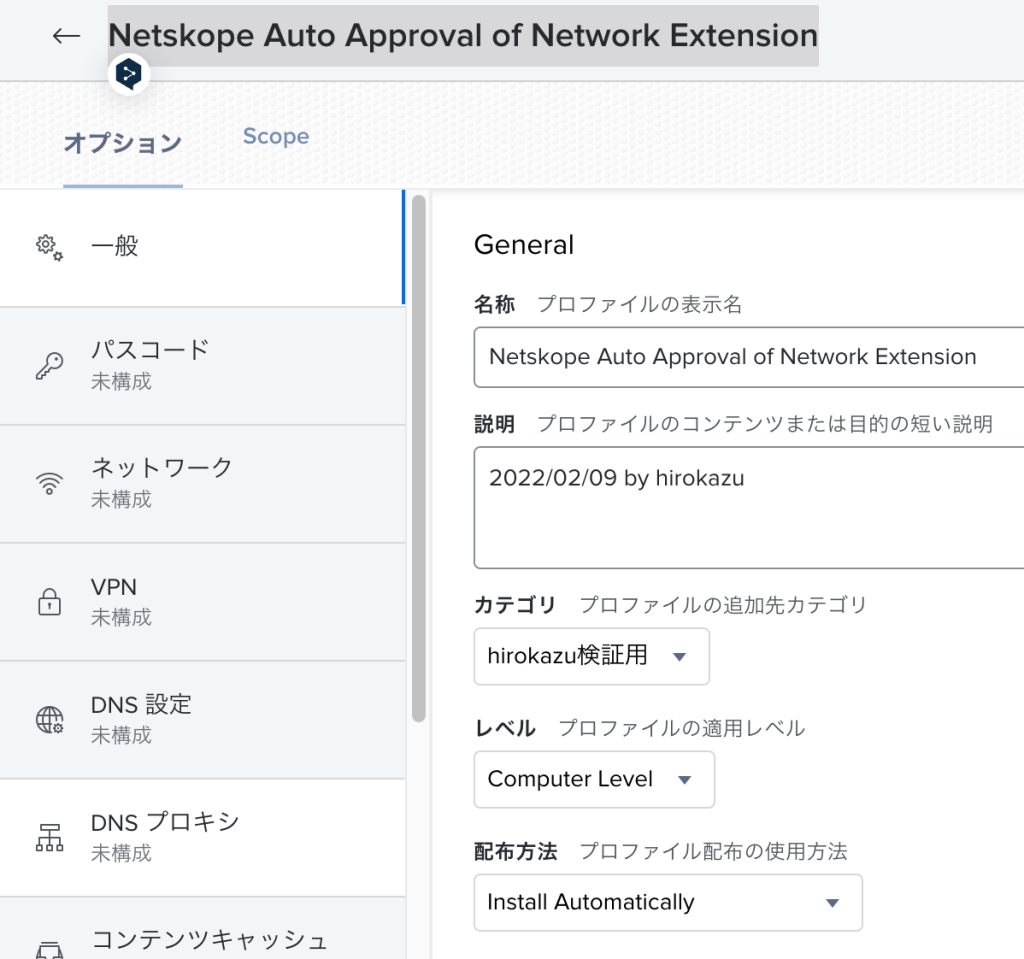Click the highlighted profile title heading

point(463,36)
